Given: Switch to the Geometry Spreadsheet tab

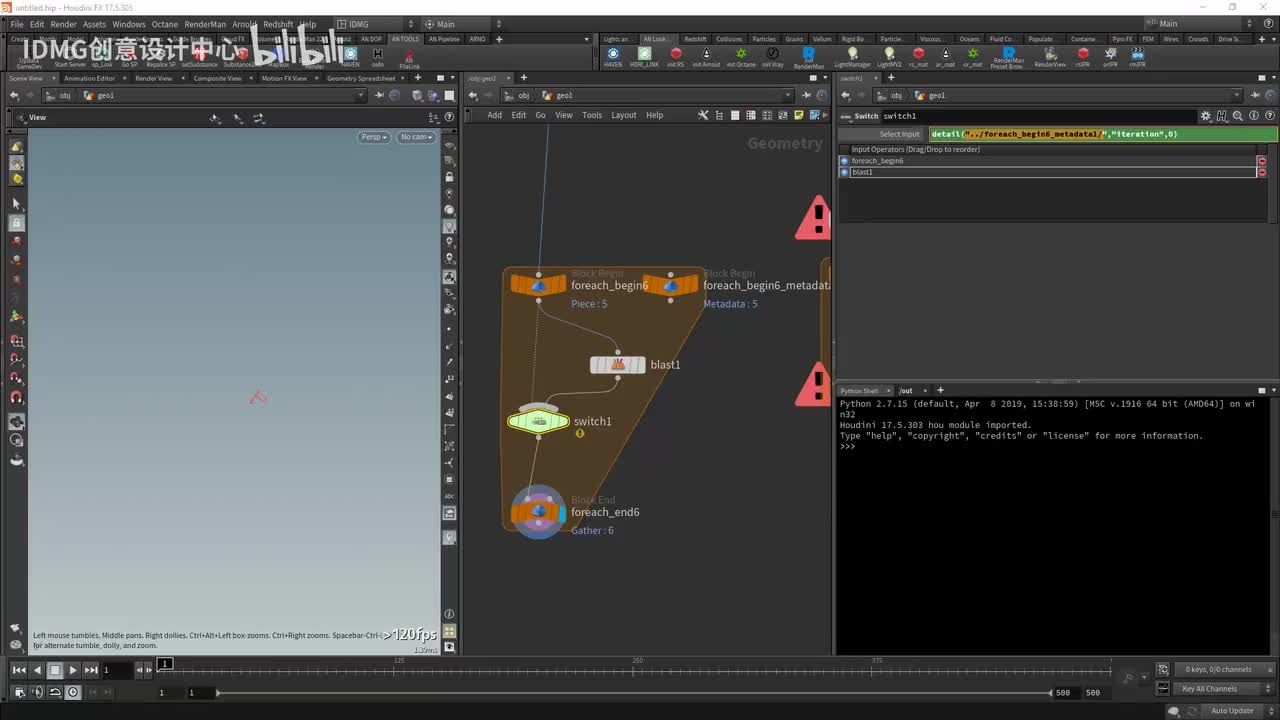Looking at the screenshot, I should tap(360, 78).
